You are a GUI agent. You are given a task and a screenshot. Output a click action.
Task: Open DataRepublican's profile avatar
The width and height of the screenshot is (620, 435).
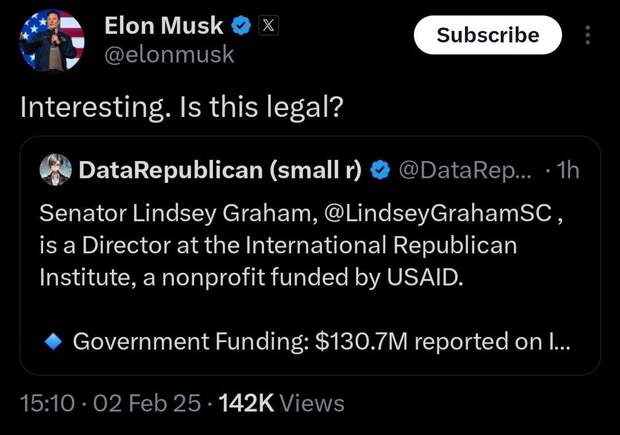pyautogui.click(x=56, y=170)
